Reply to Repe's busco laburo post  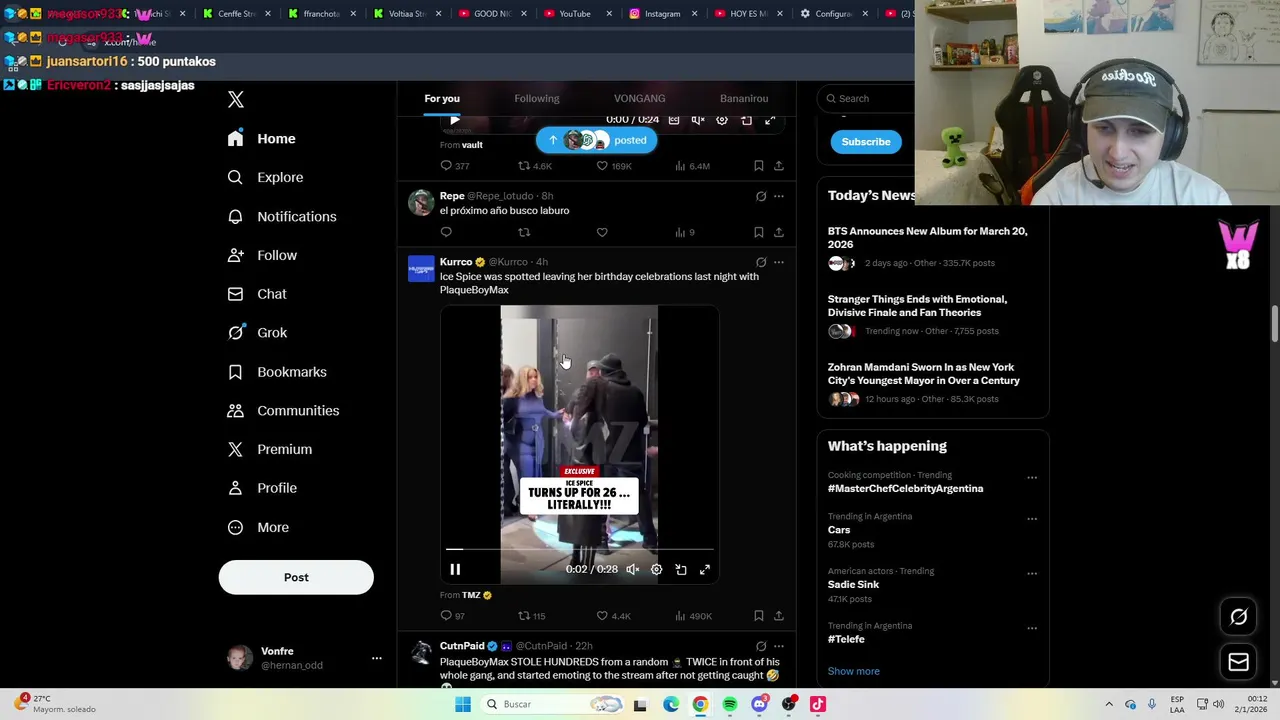(x=446, y=232)
